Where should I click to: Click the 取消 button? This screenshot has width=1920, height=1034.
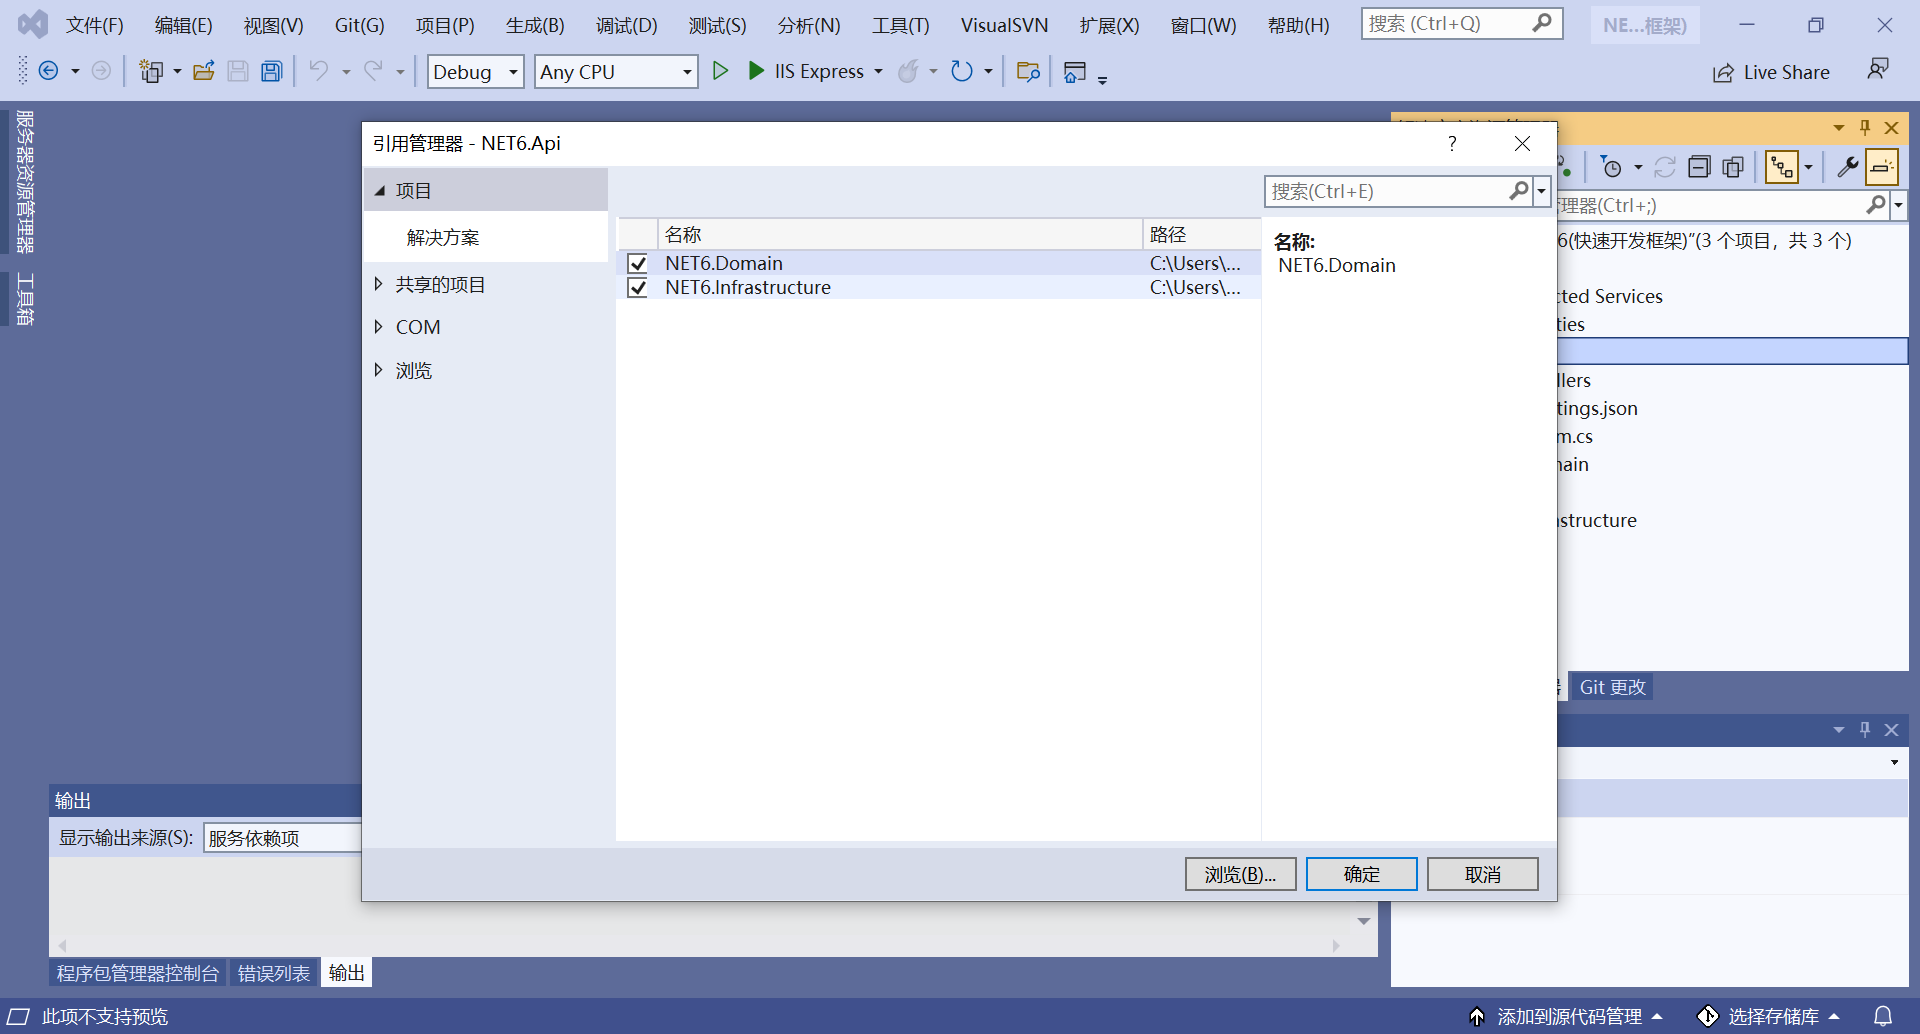1483,874
